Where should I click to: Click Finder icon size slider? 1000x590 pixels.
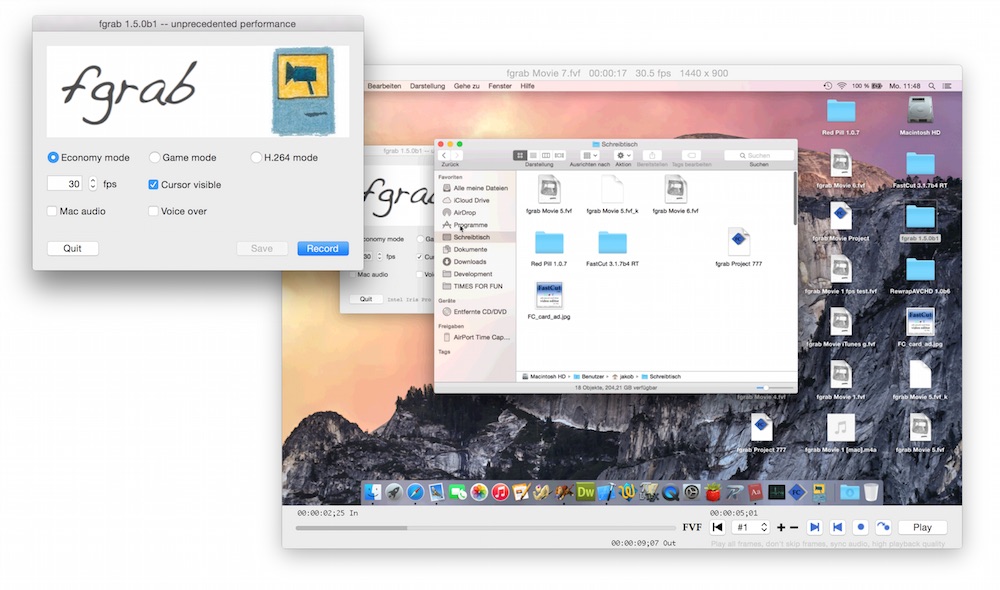pyautogui.click(x=776, y=387)
